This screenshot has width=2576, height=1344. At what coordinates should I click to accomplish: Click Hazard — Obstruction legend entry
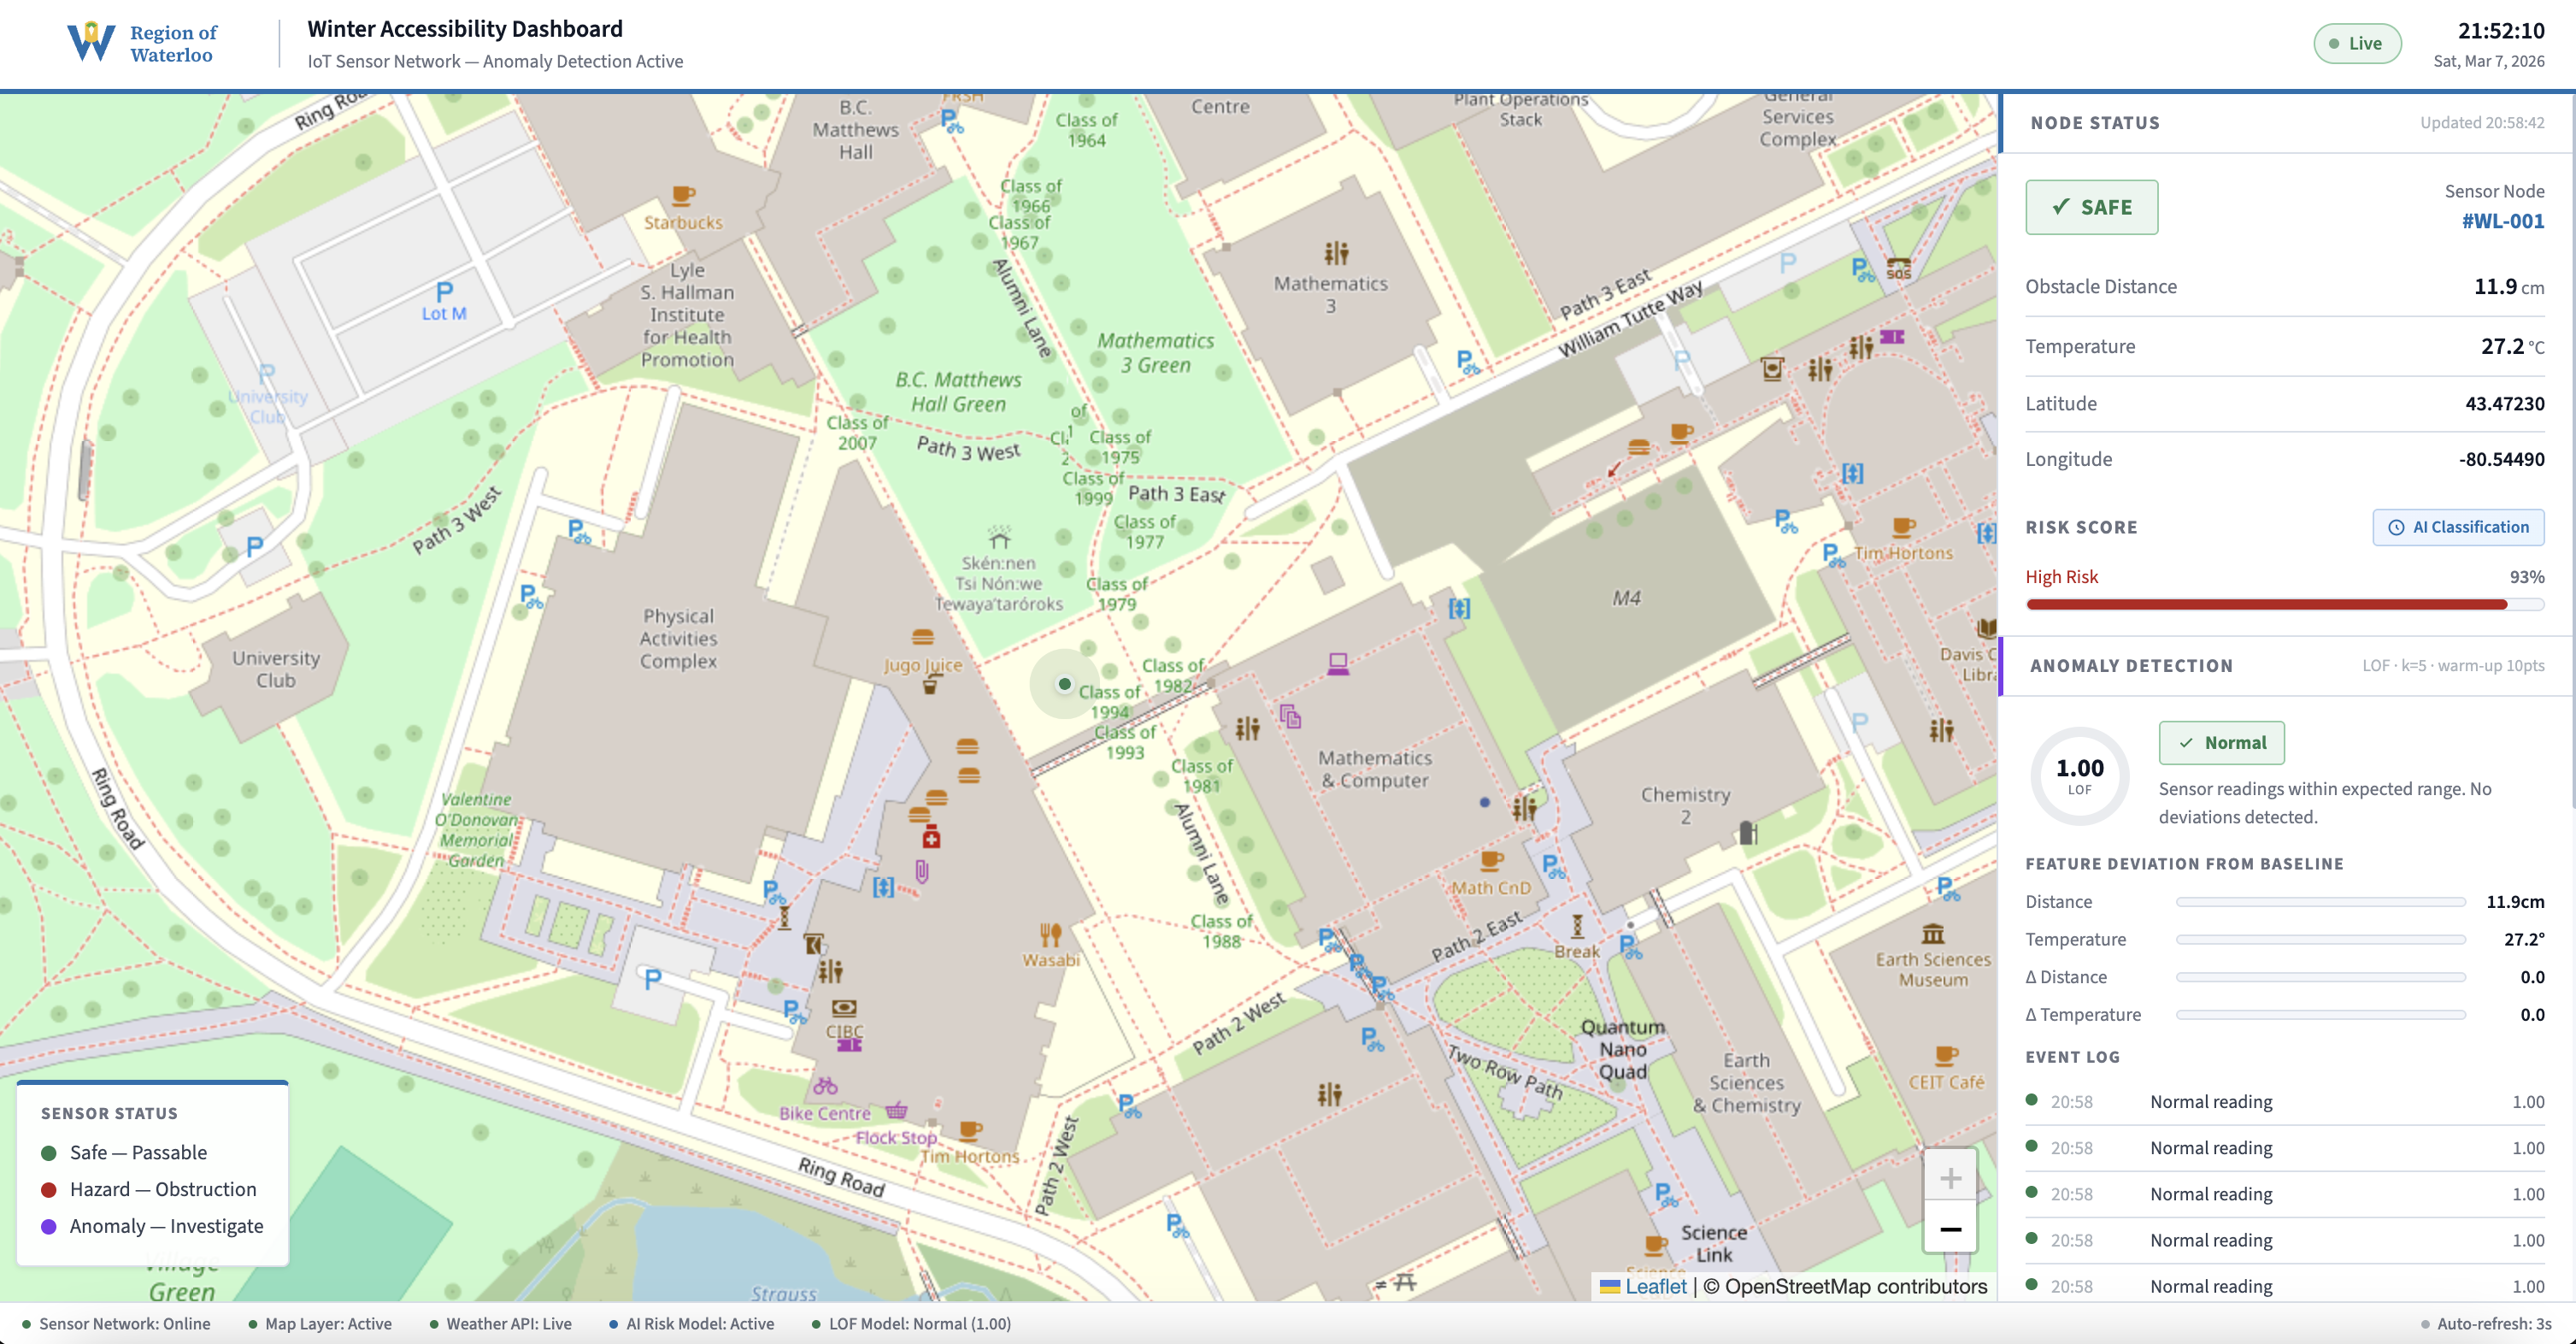point(150,1189)
